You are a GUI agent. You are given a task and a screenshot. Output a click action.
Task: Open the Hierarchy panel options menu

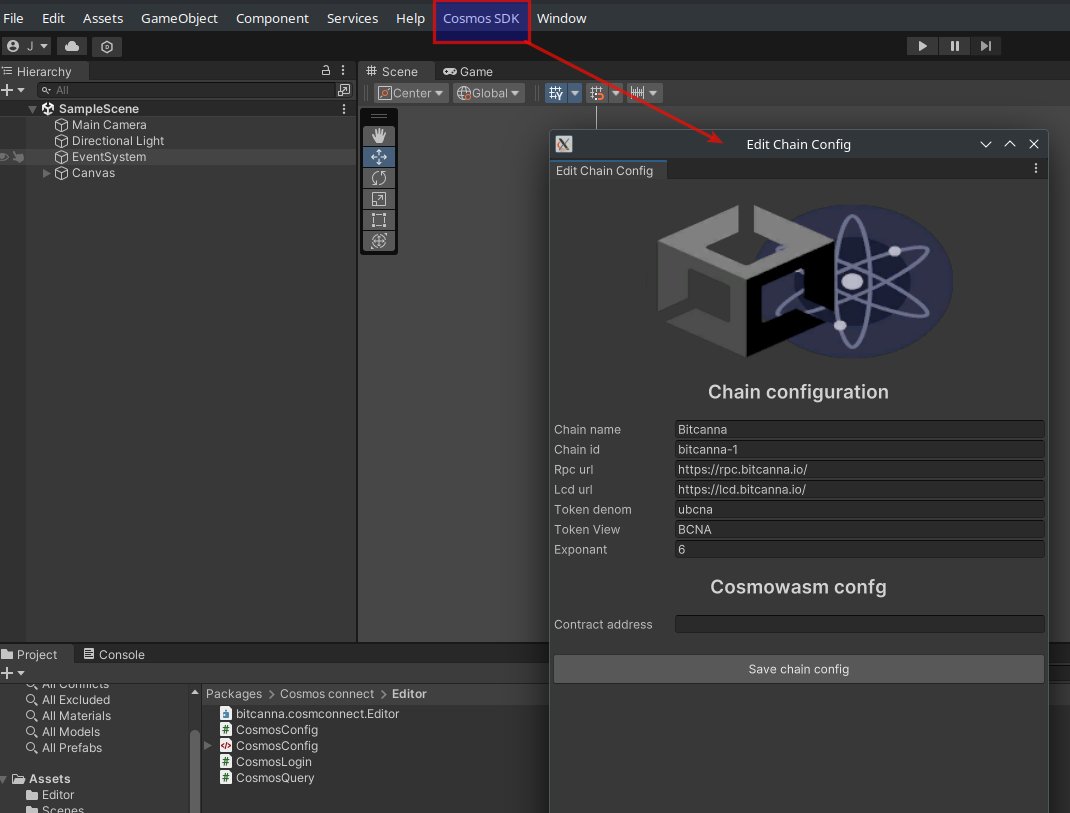(x=343, y=70)
